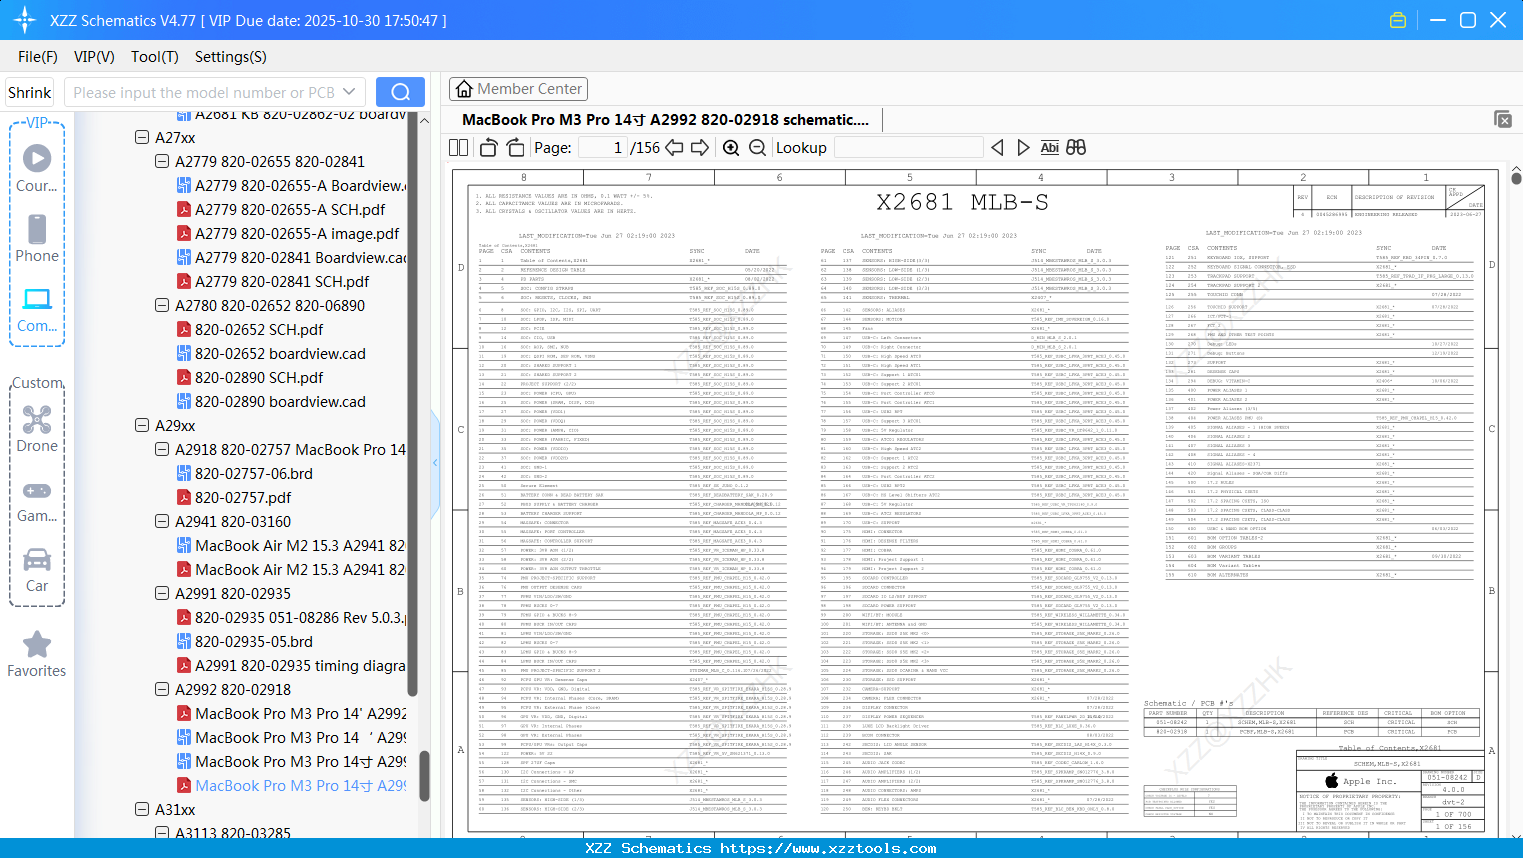
Task: Collapse the A2779 820-02655 820-02841 node
Action: 162,161
